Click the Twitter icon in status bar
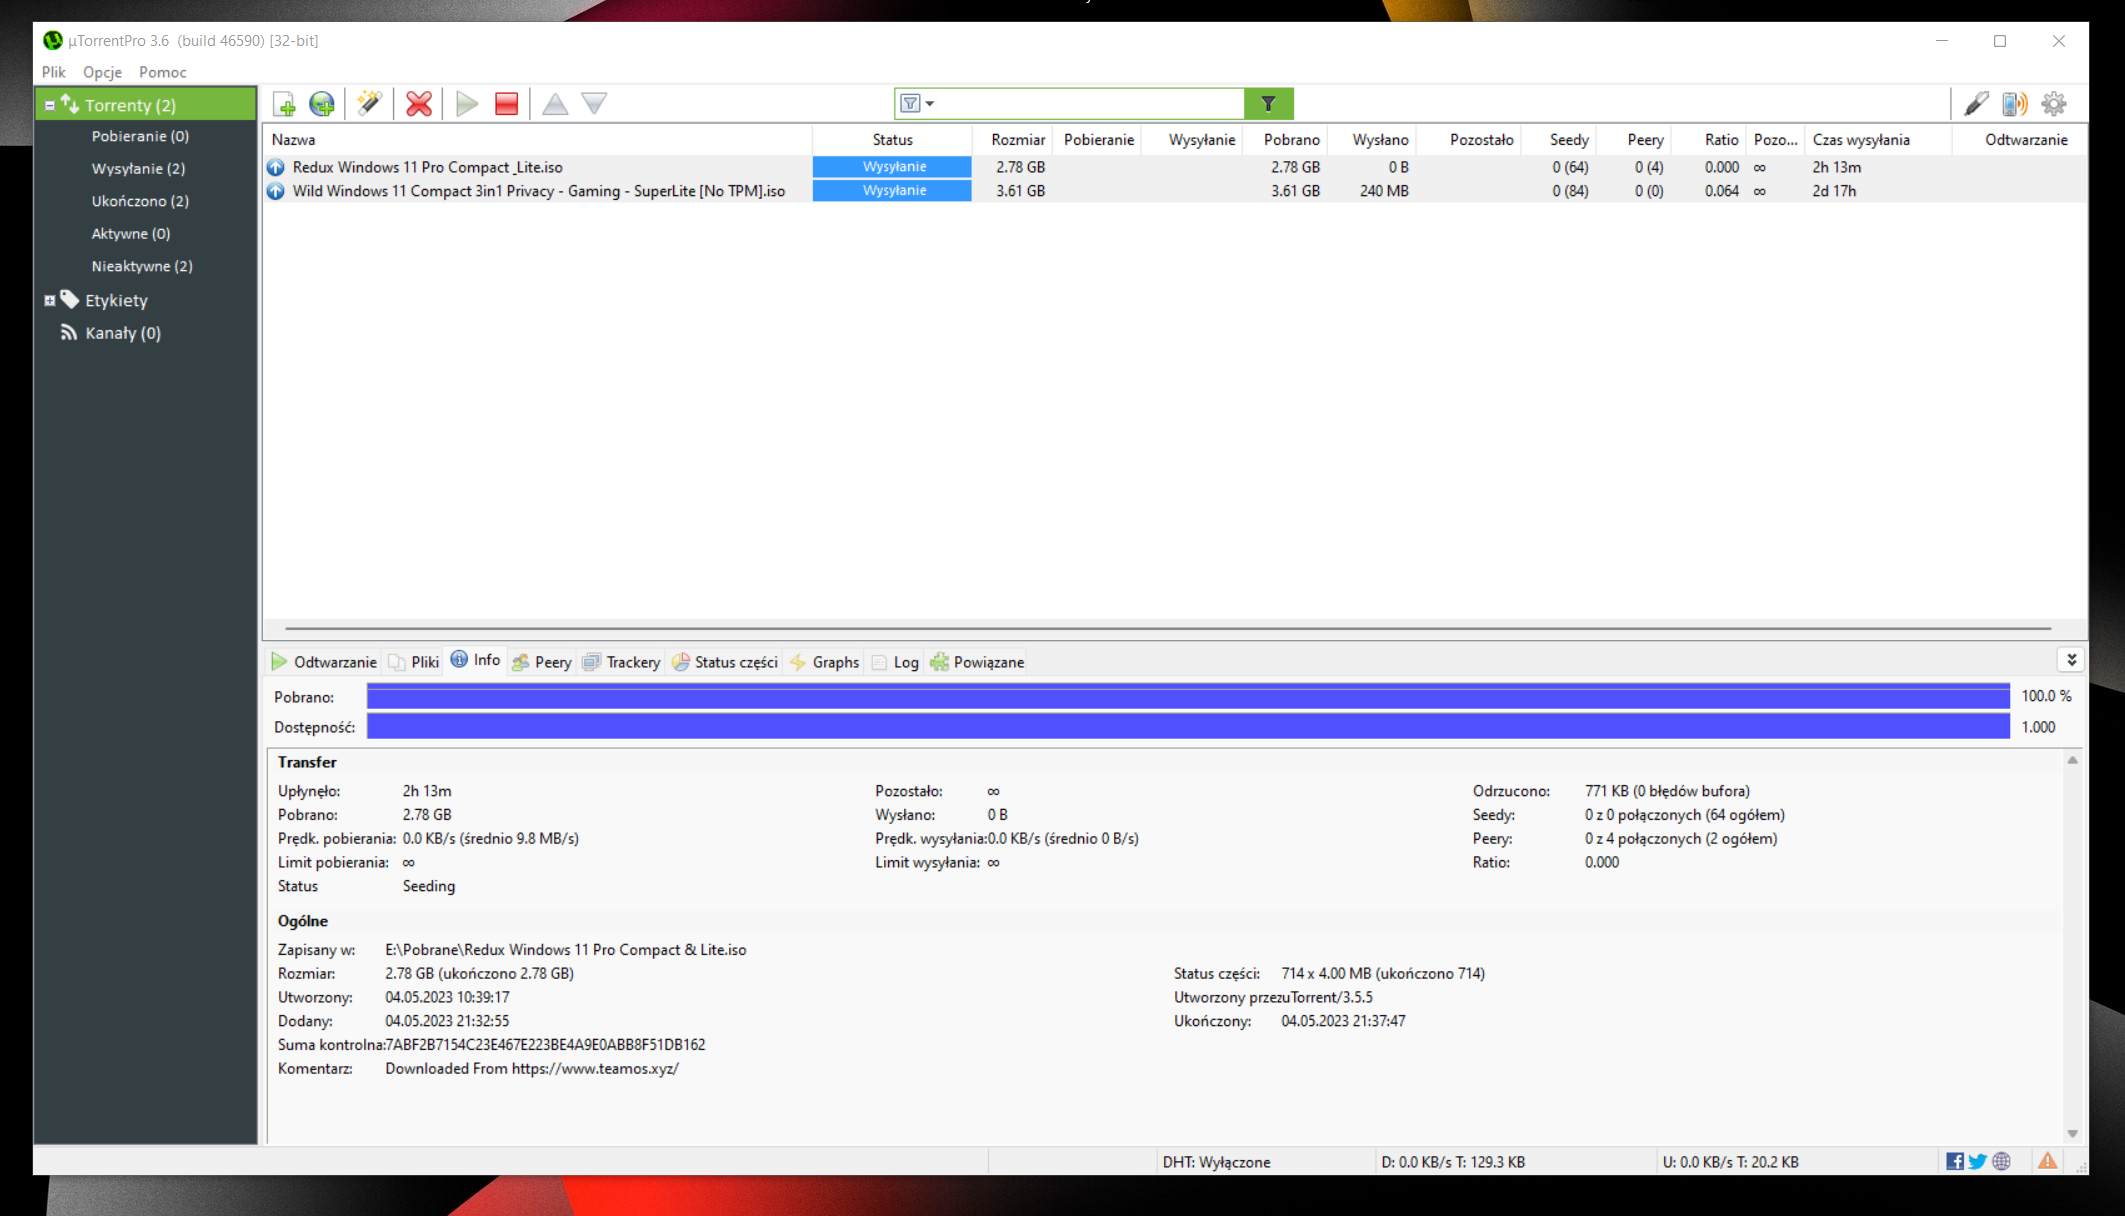Viewport: 2125px width, 1216px height. [x=1978, y=1162]
